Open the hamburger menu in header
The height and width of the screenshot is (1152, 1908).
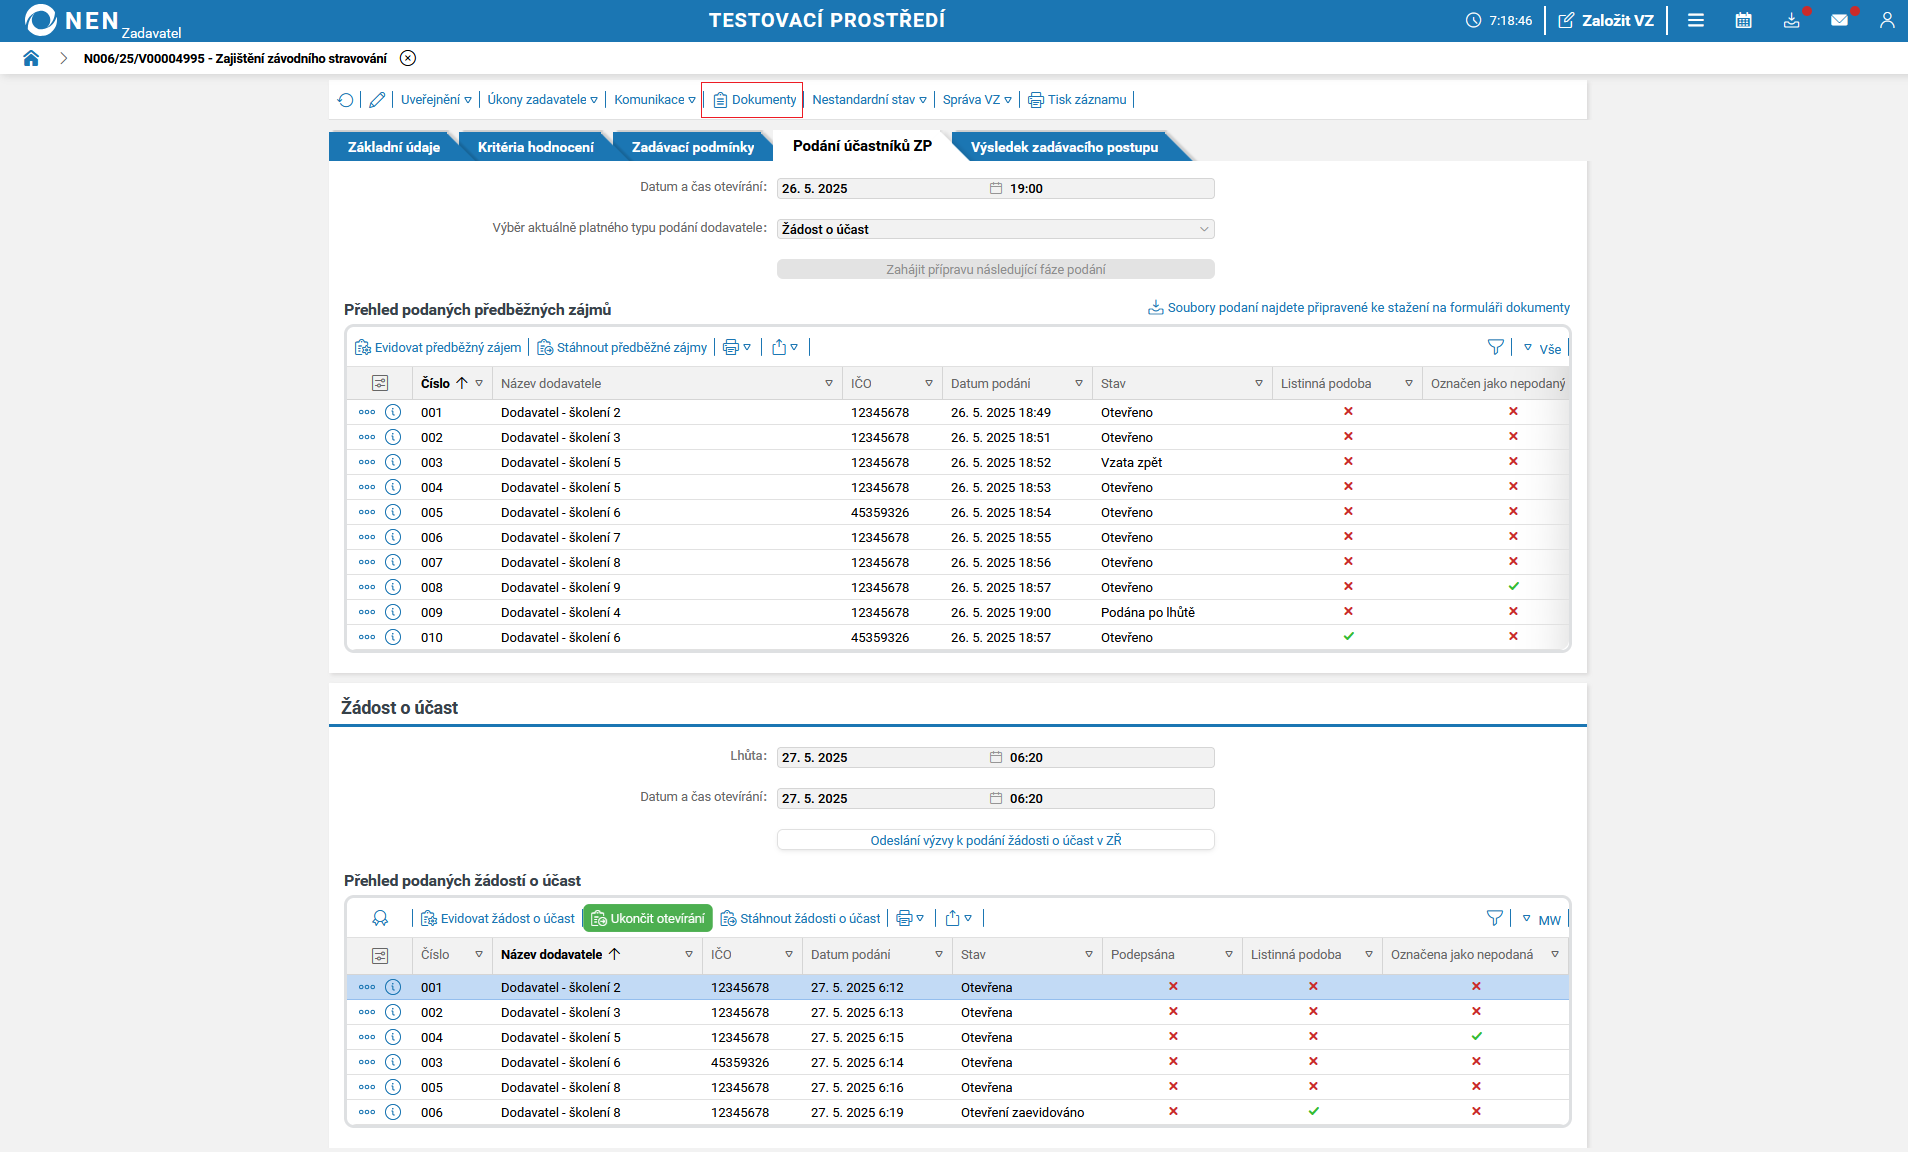(x=1696, y=20)
